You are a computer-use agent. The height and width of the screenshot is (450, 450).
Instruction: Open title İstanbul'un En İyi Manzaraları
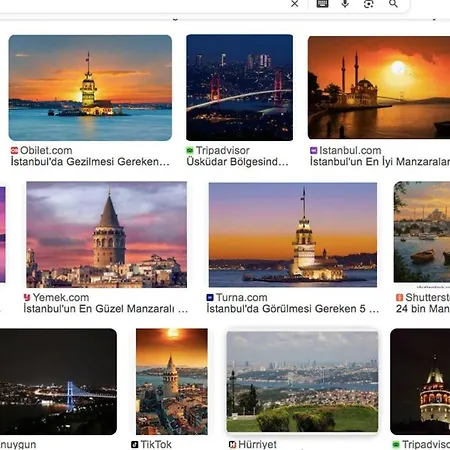pyautogui.click(x=380, y=162)
